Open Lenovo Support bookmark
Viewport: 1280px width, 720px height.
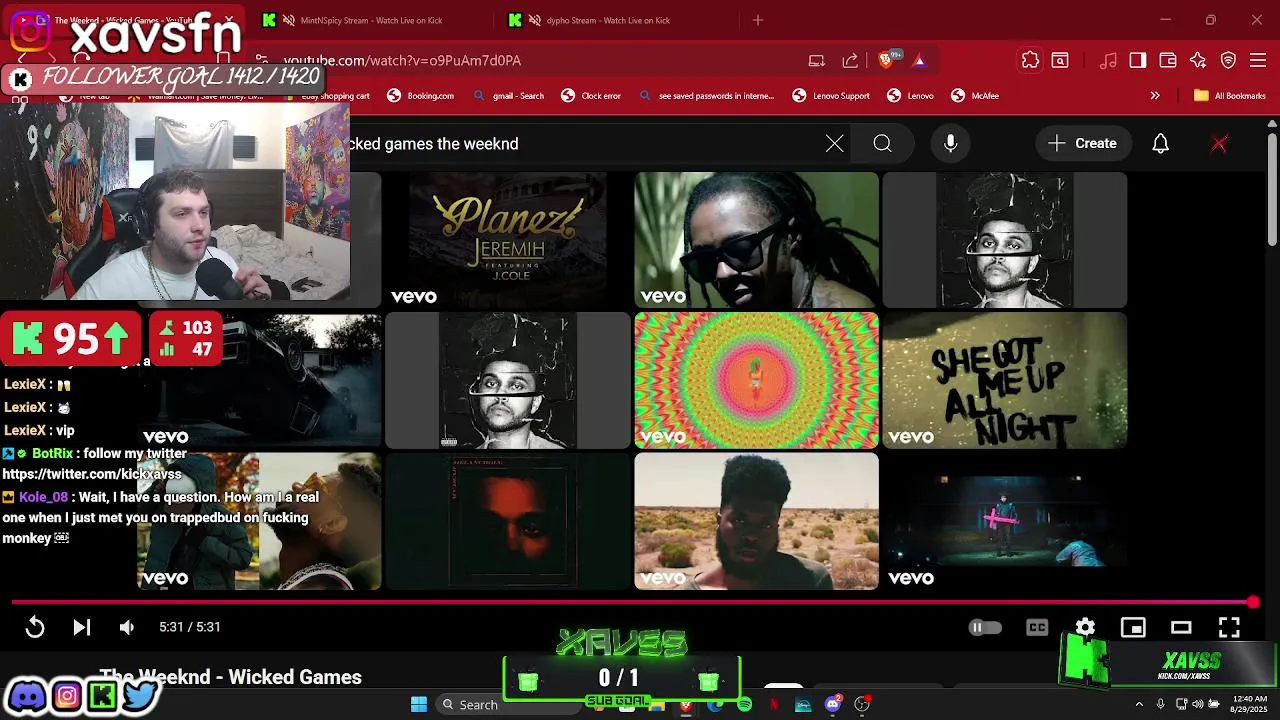(831, 96)
